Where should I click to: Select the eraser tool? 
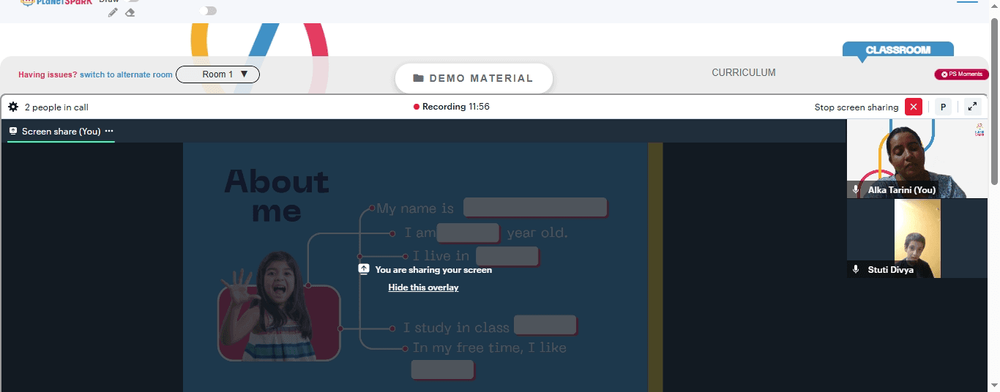click(130, 12)
